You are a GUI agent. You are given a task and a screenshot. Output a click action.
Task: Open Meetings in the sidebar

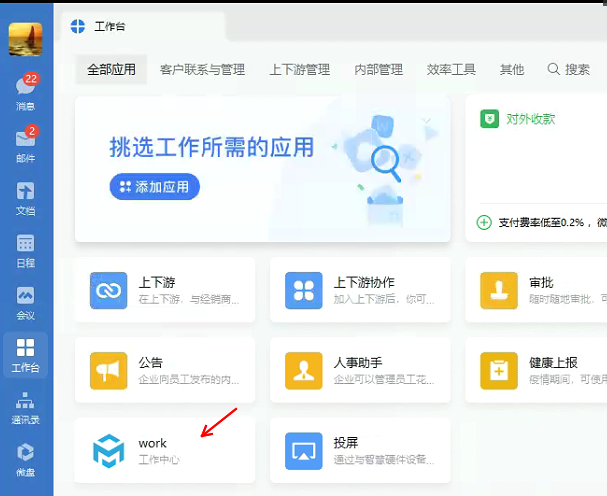(x=25, y=301)
